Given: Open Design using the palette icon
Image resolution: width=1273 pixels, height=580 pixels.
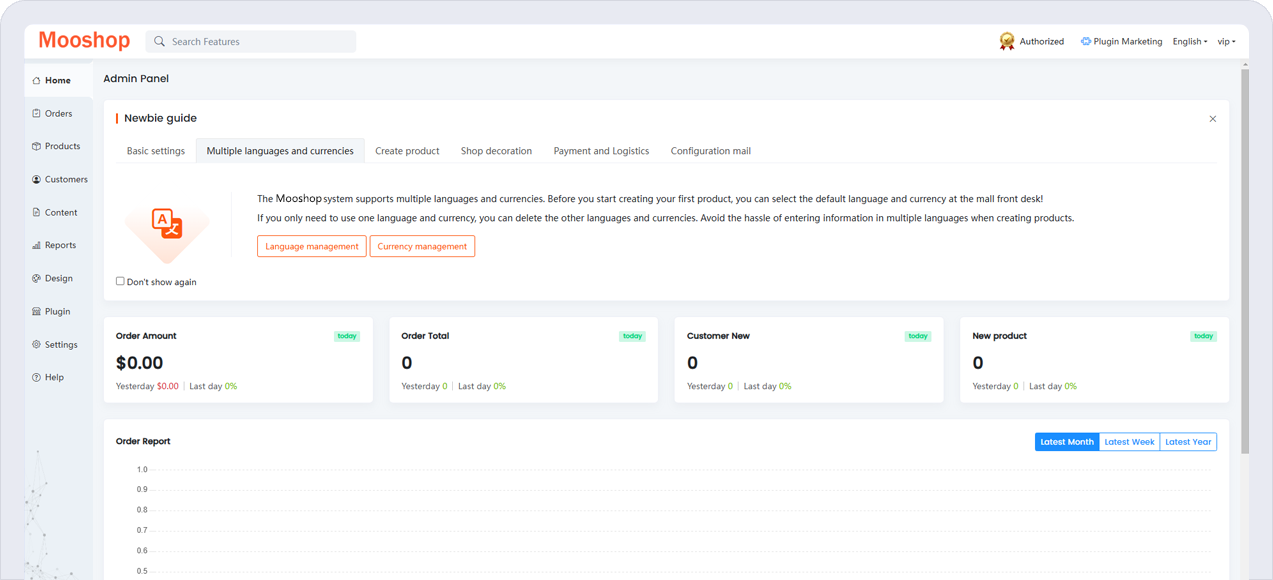Looking at the screenshot, I should click(37, 278).
